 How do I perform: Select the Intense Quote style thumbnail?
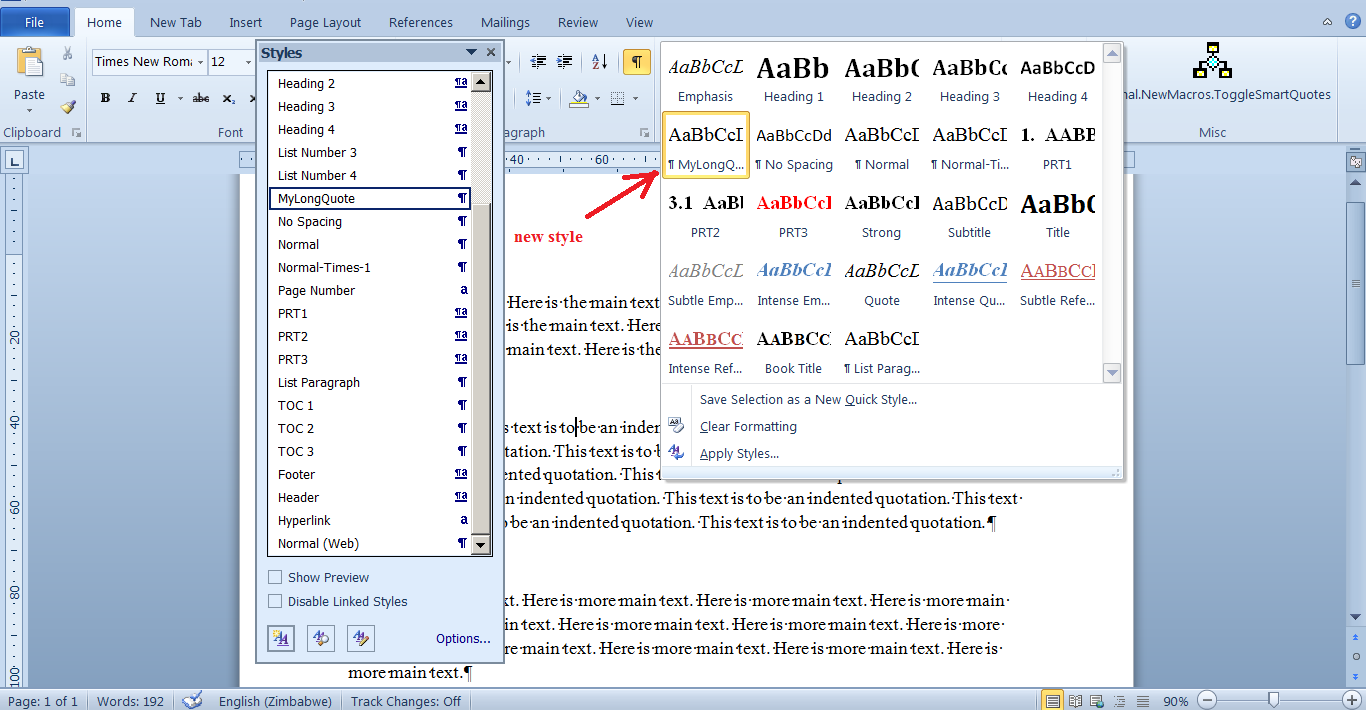point(969,283)
